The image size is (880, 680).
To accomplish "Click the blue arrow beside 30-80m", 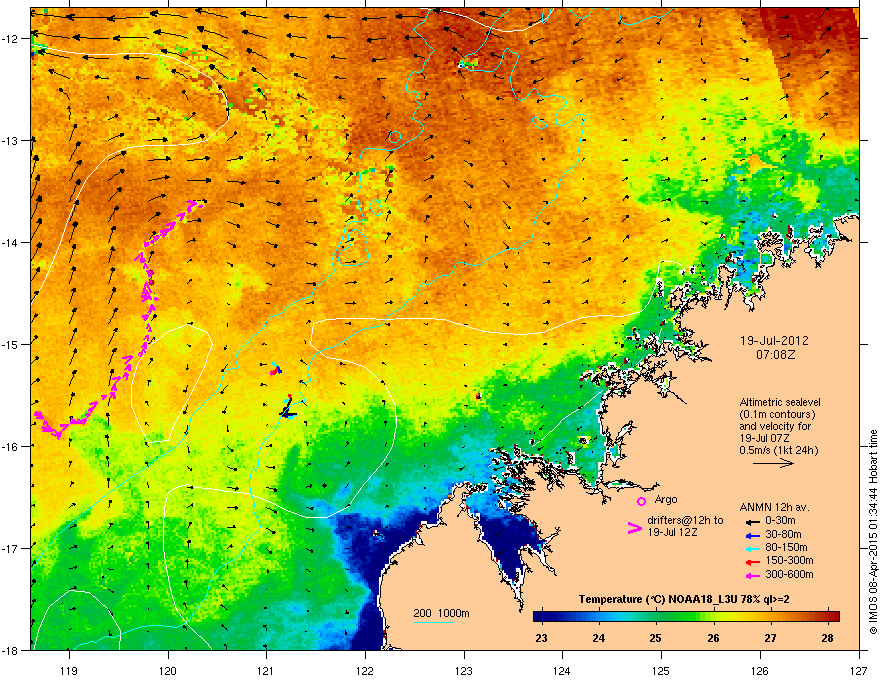I will point(752,535).
